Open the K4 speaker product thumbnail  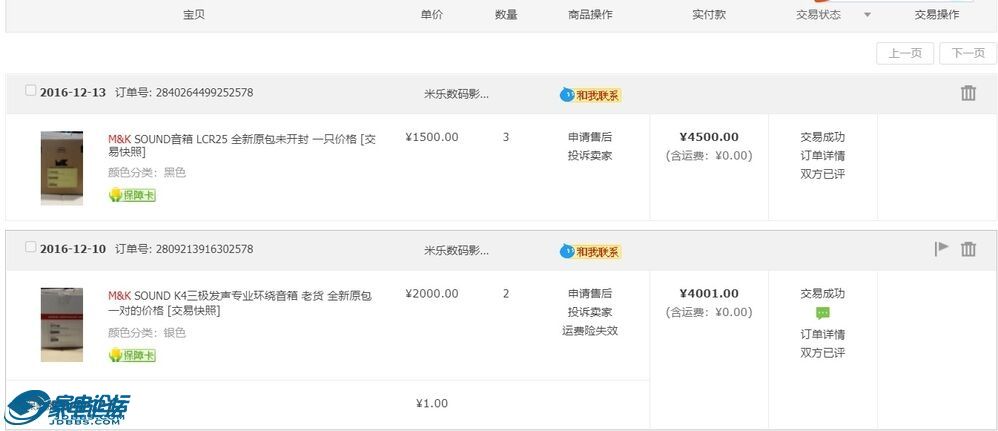tap(62, 325)
